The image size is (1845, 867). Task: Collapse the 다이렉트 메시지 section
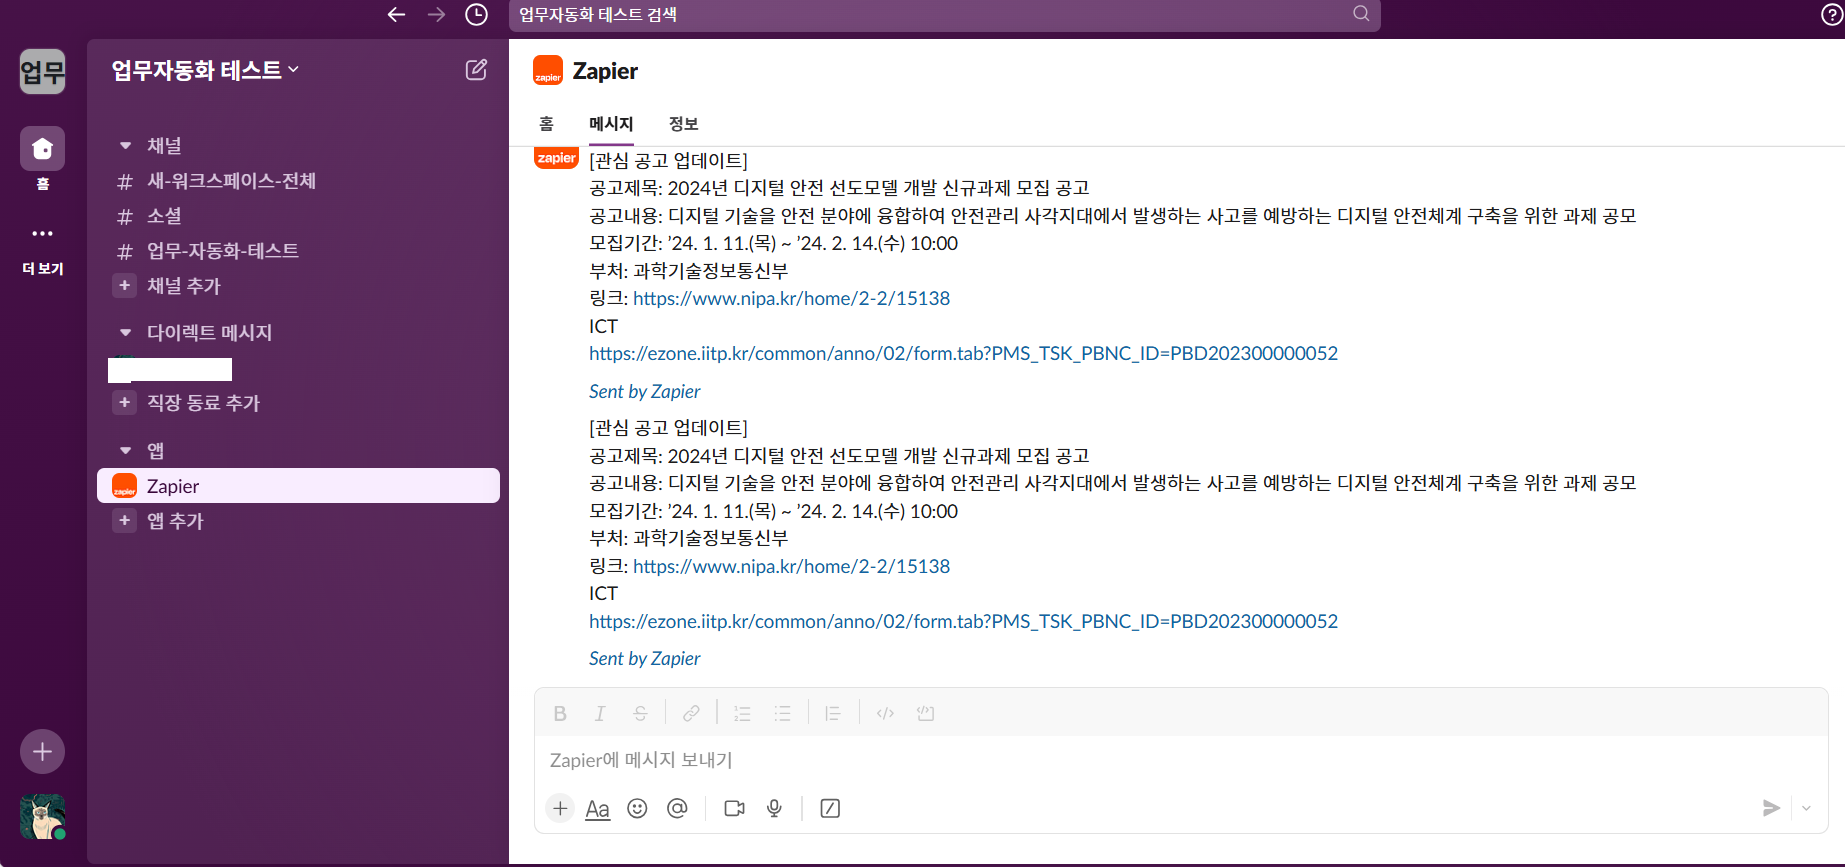tap(125, 332)
